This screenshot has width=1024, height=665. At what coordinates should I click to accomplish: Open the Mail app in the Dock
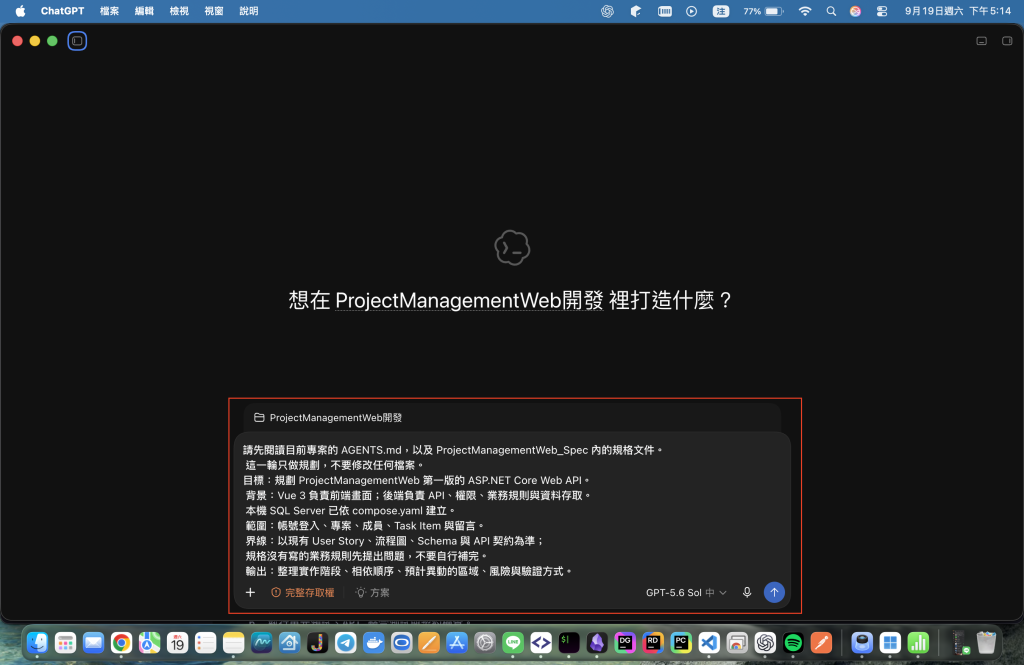(93, 643)
